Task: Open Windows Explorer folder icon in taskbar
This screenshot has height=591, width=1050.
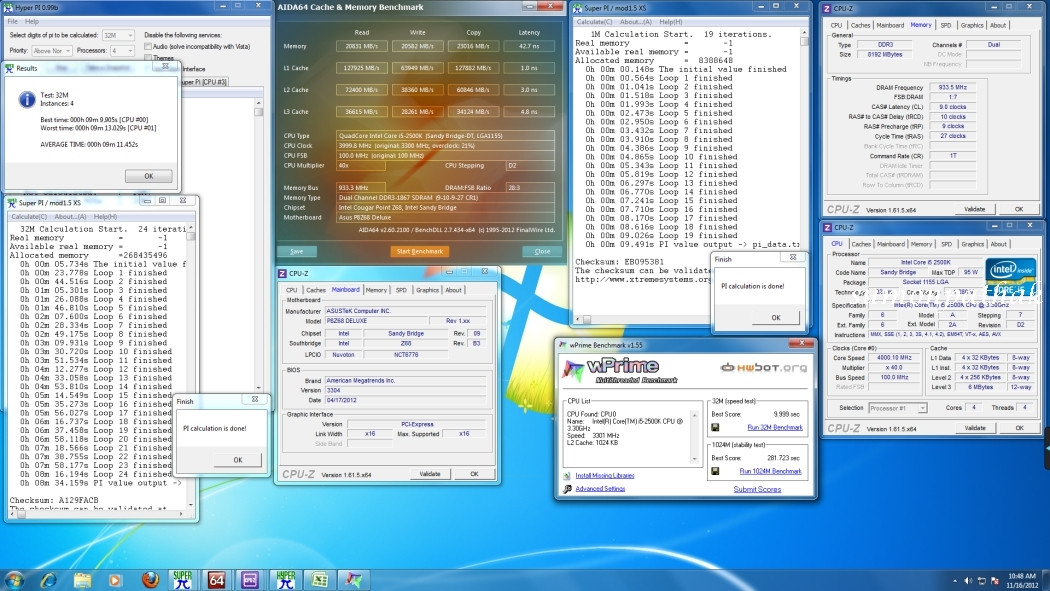Action: point(82,580)
